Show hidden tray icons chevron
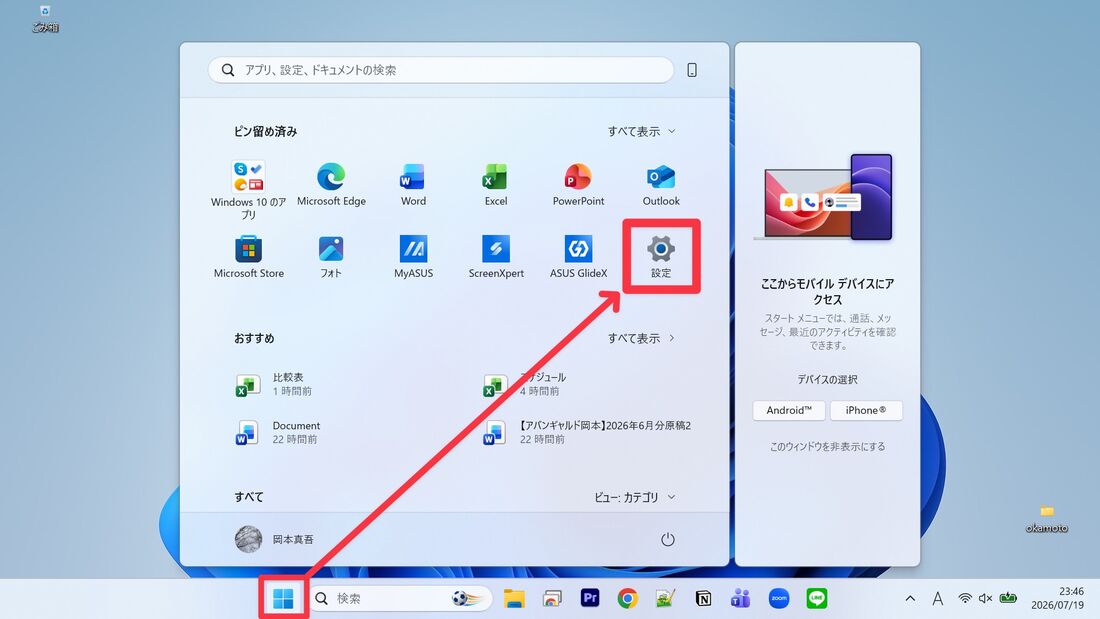 pos(910,599)
